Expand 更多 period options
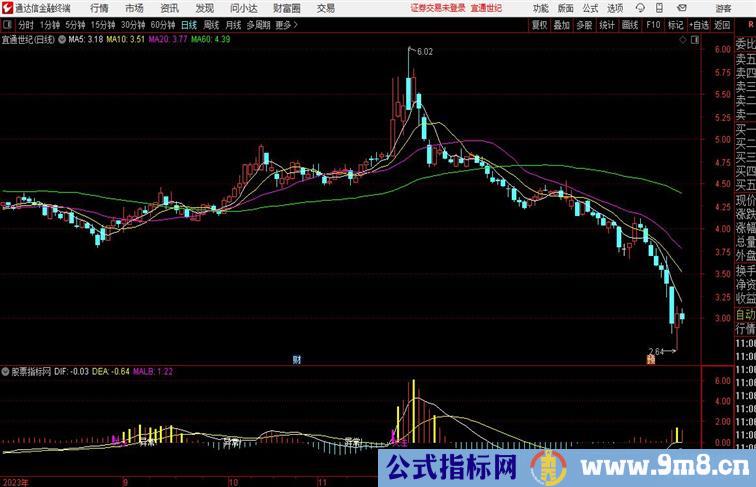756x487 pixels. [x=287, y=25]
